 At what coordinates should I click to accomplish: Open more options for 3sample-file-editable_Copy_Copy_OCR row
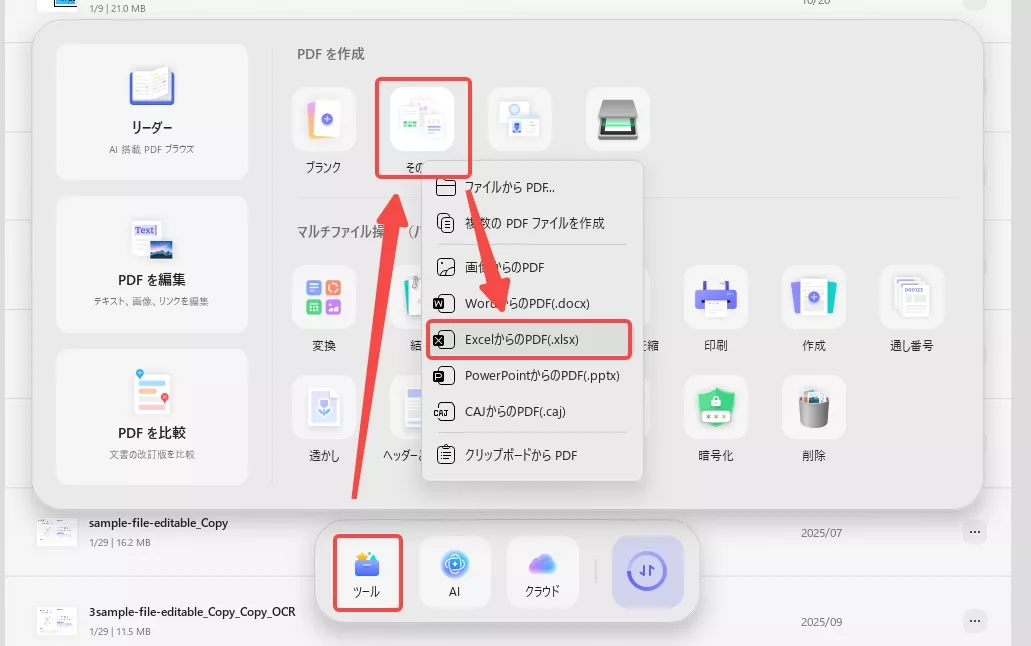[974, 620]
